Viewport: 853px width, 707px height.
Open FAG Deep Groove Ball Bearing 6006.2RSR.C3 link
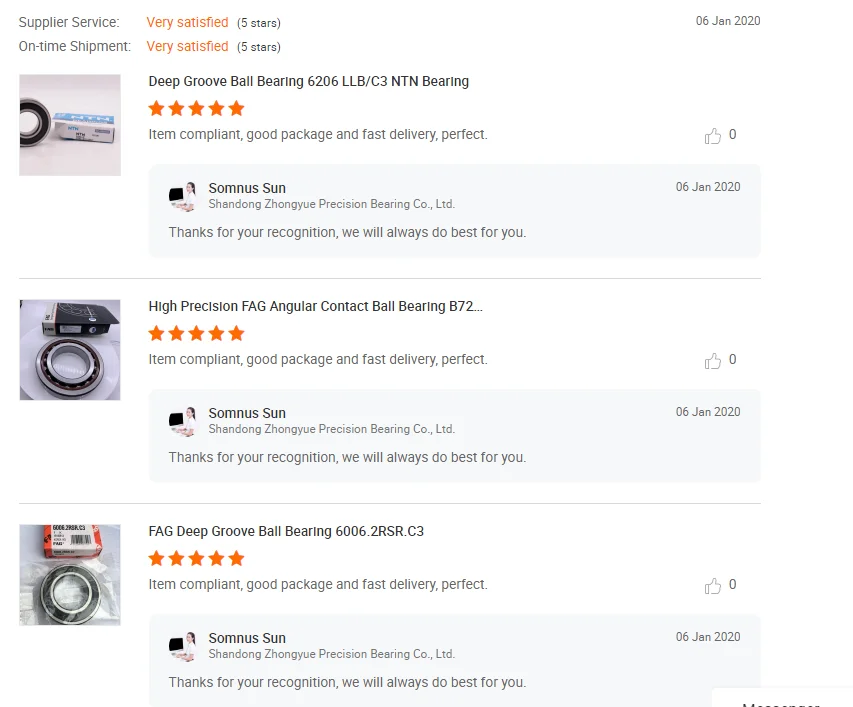[x=286, y=531]
